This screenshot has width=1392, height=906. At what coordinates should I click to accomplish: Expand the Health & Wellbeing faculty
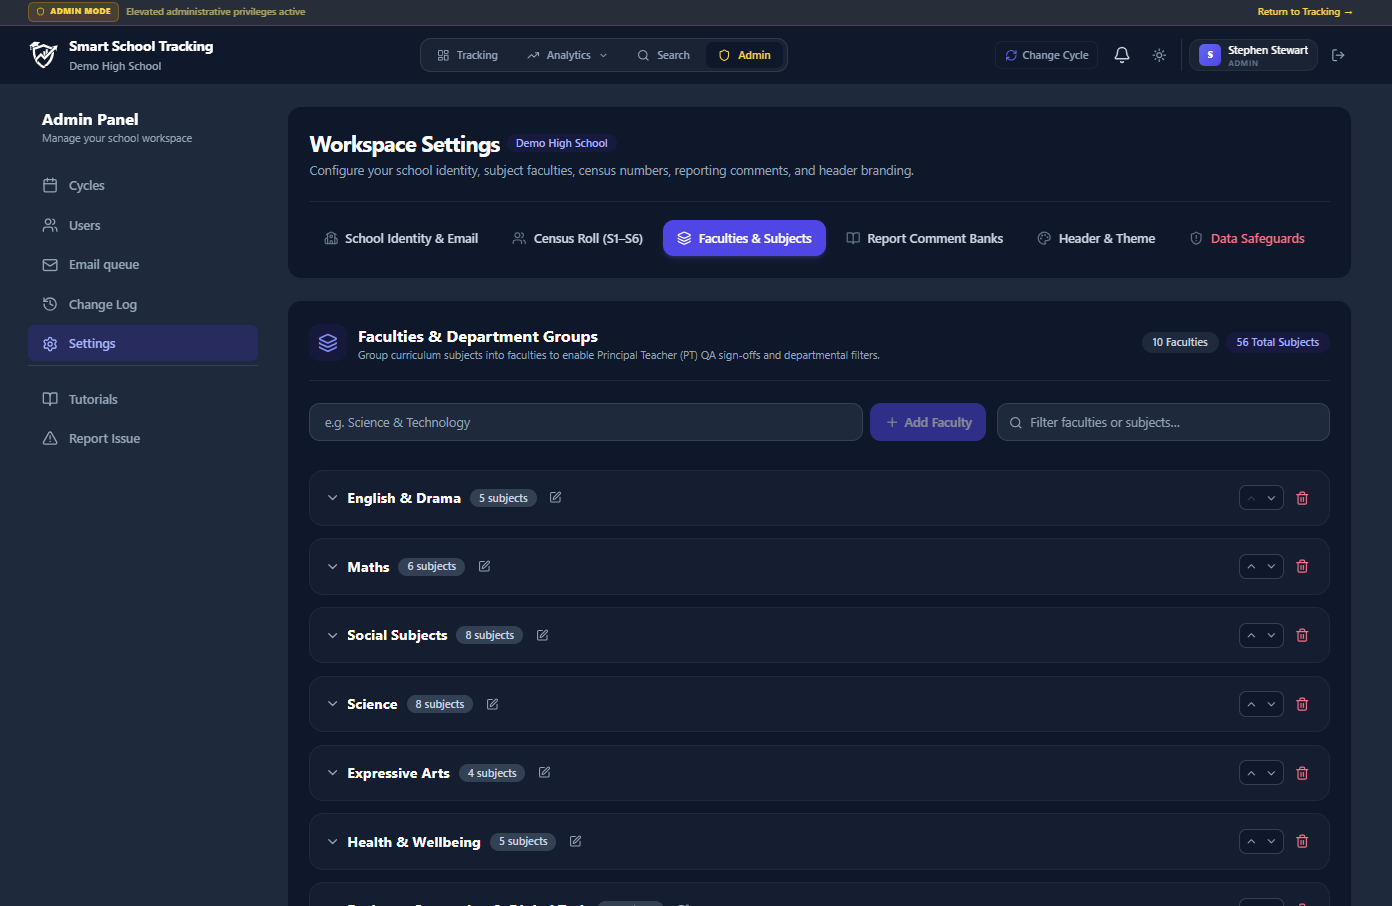(333, 842)
